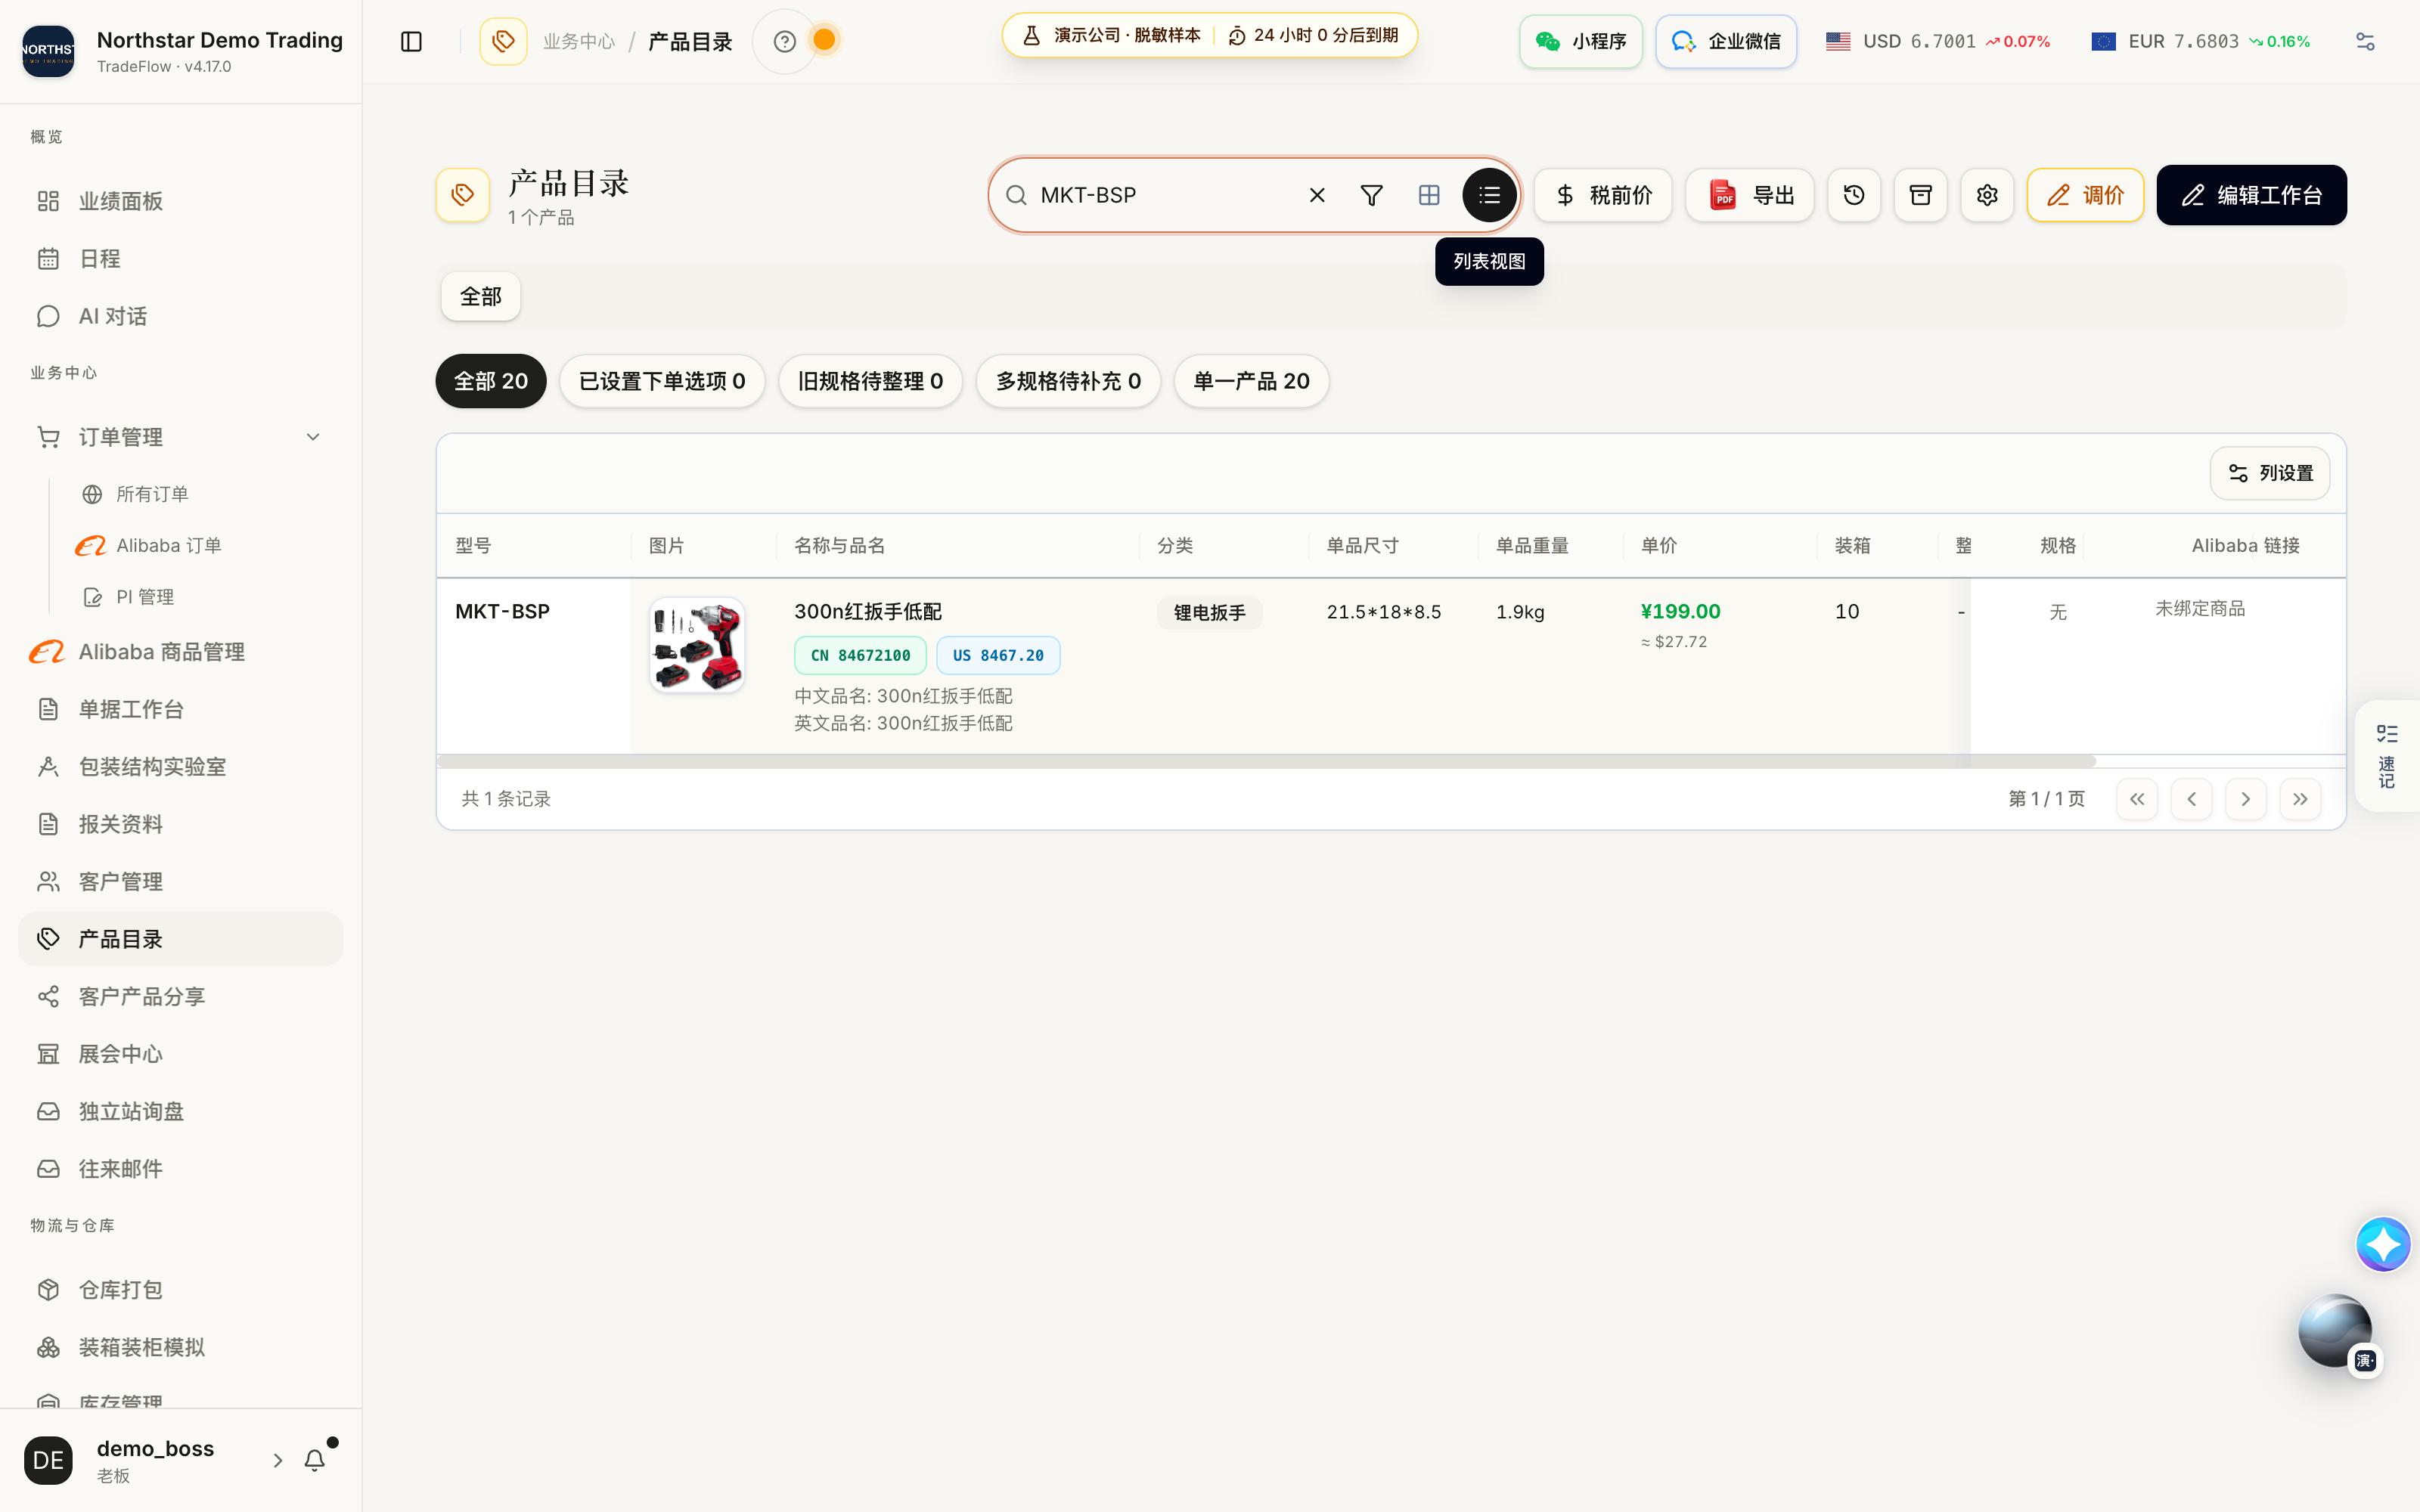Image resolution: width=2420 pixels, height=1512 pixels.
Task: Collapse the 订单管理 menu chevron
Action: click(x=313, y=437)
